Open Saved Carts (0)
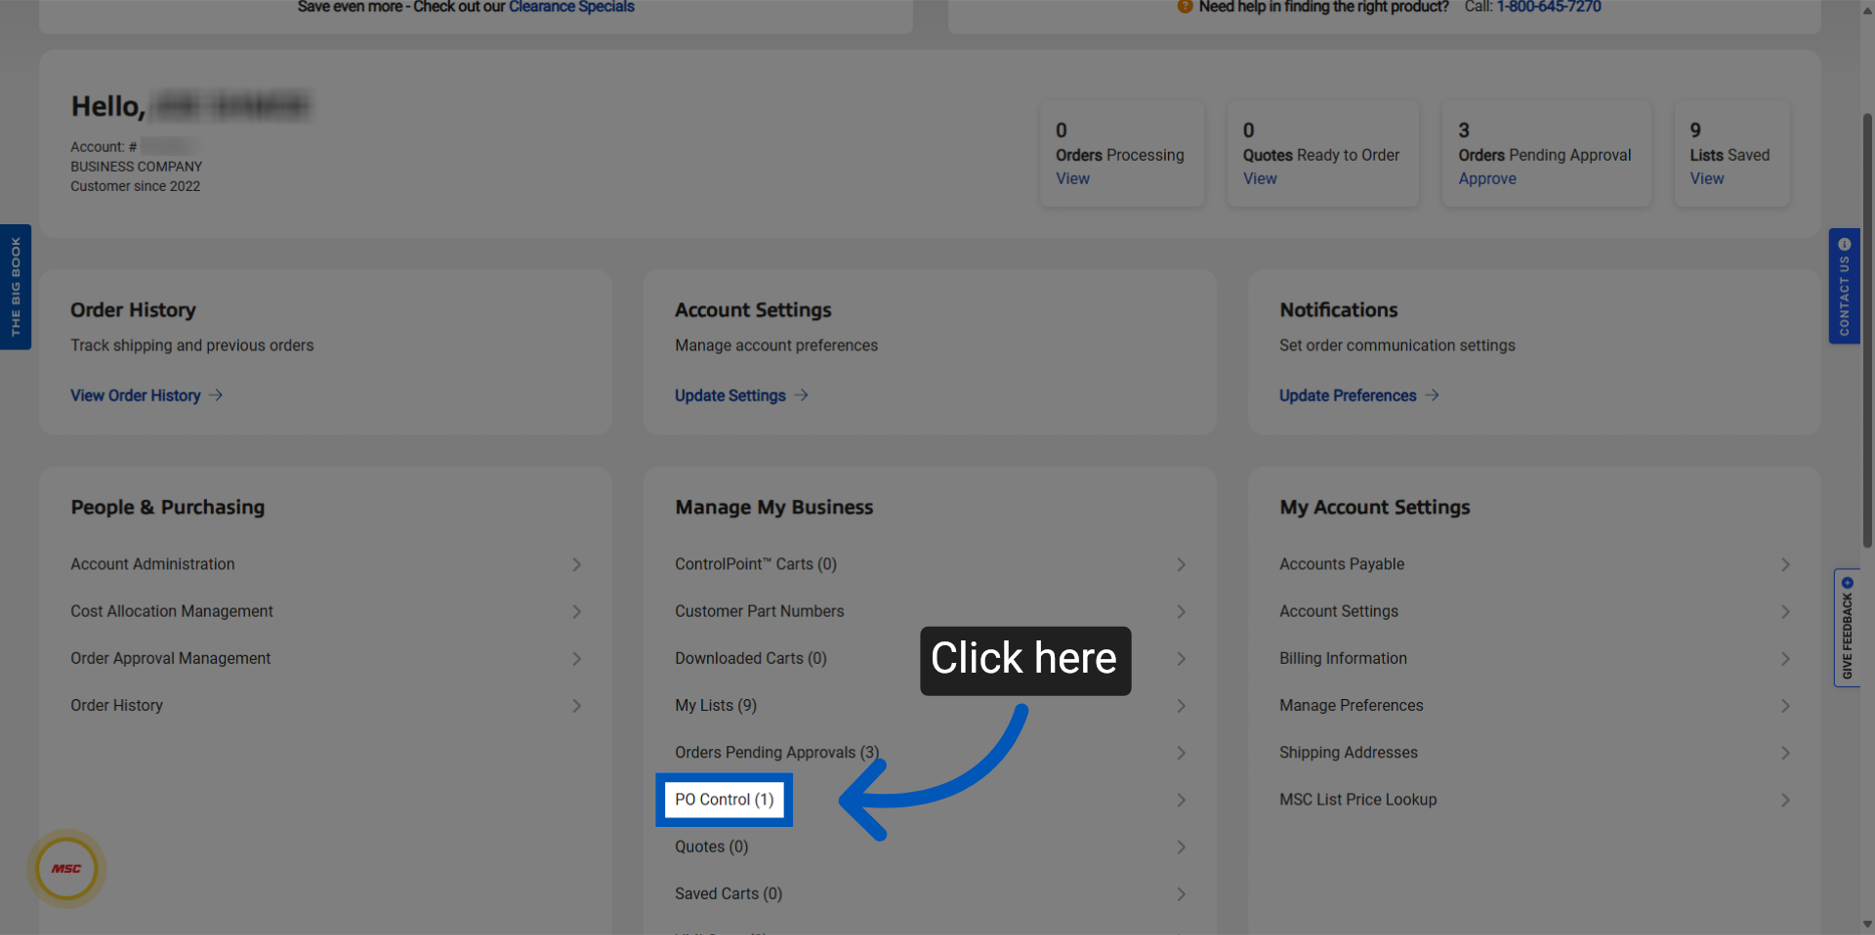This screenshot has width=1875, height=935. click(x=728, y=893)
